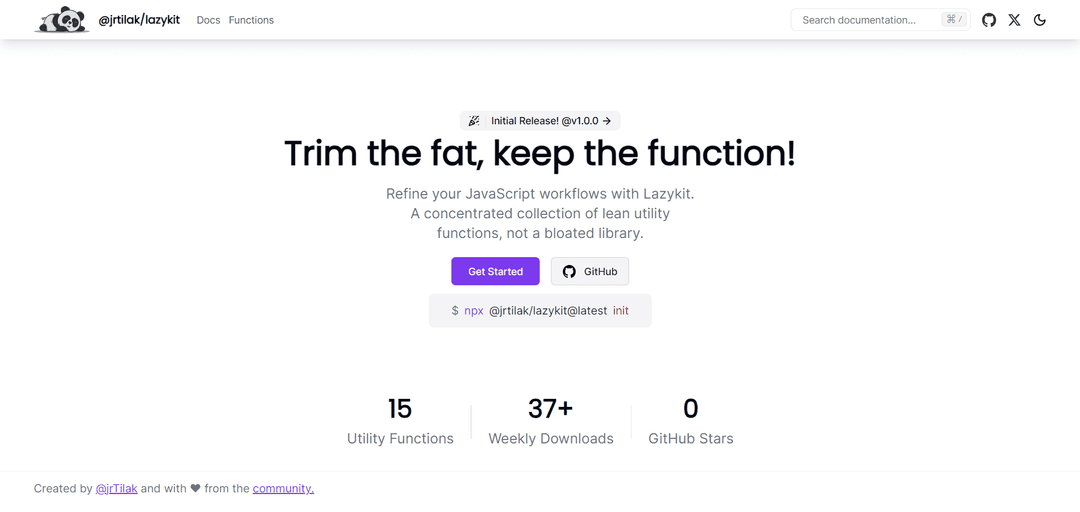Click the 37+ Weekly Downloads stat
Screen dimensions: 1080x512
pyautogui.click(x=550, y=420)
